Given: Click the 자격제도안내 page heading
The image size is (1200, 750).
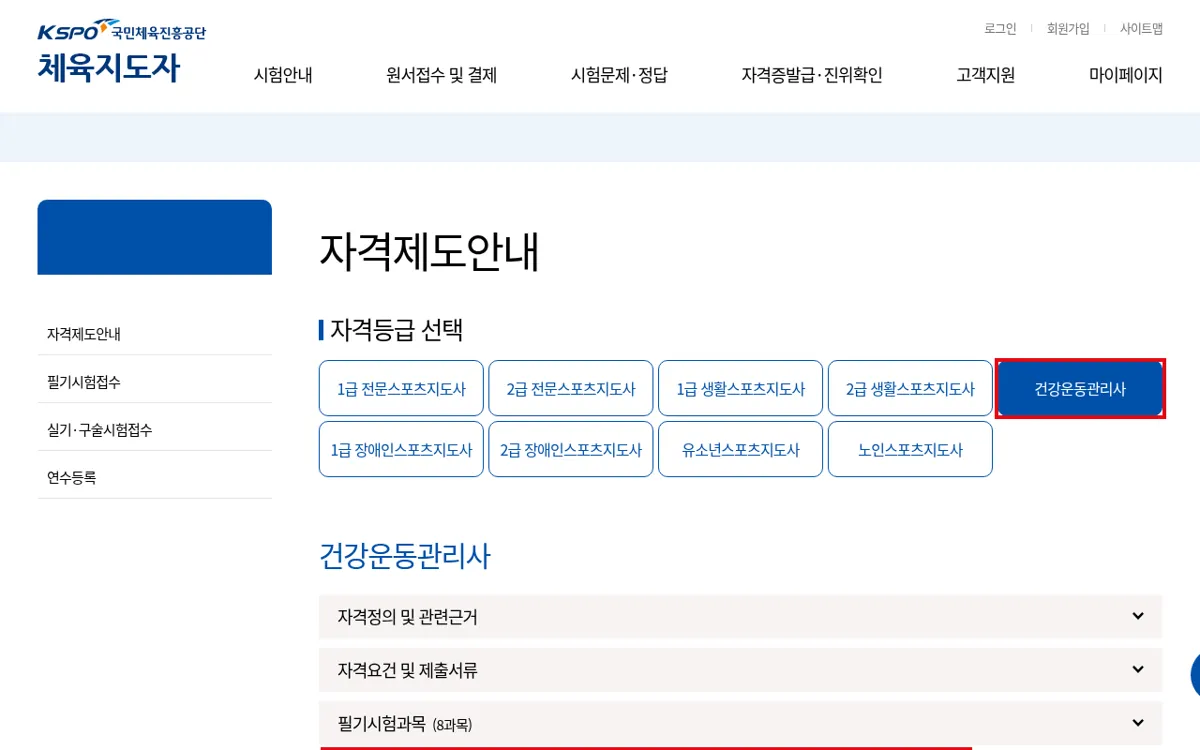Looking at the screenshot, I should (x=429, y=251).
